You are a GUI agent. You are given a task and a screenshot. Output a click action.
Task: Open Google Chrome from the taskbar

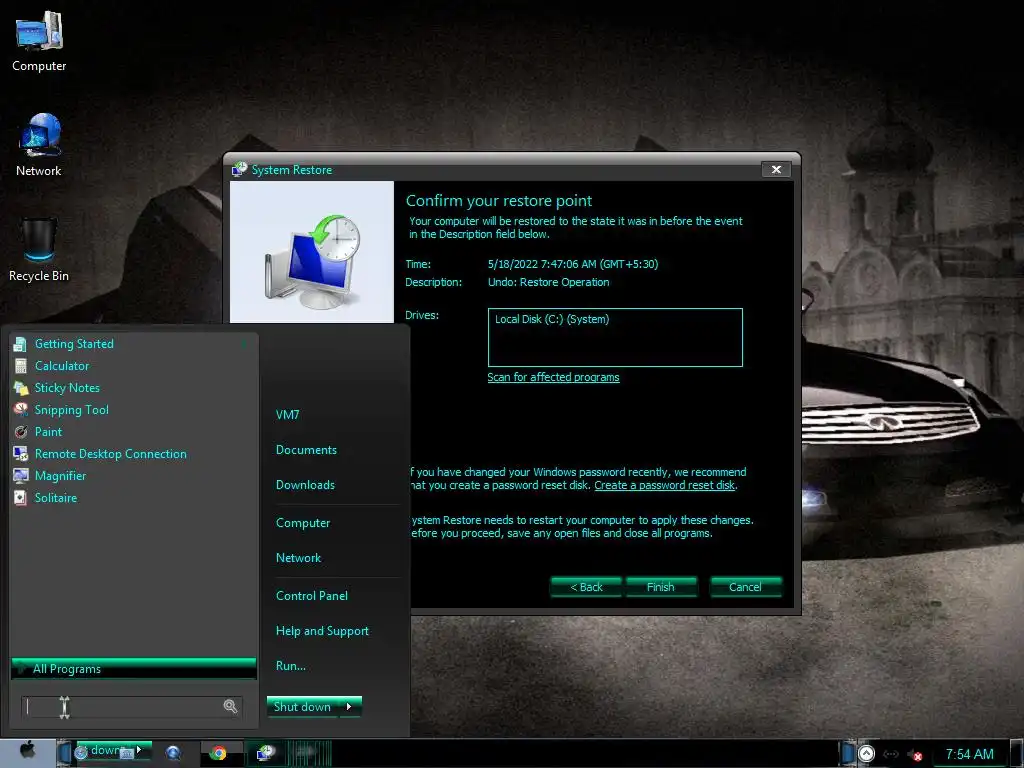click(x=218, y=753)
